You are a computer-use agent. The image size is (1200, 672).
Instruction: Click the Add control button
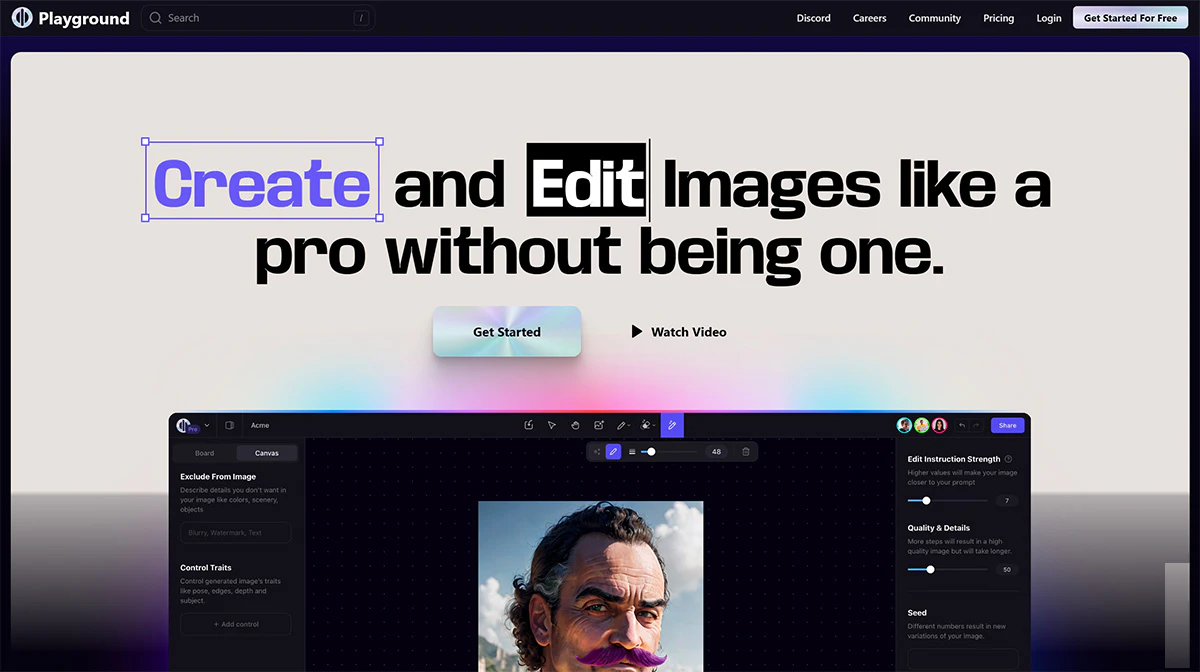click(x=236, y=624)
